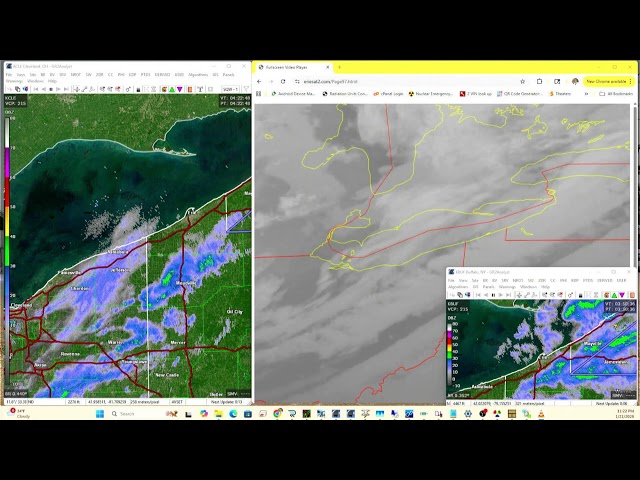The image size is (640, 480).
Task: Open the Radiation Units Converter bookmark
Action: tap(345, 93)
